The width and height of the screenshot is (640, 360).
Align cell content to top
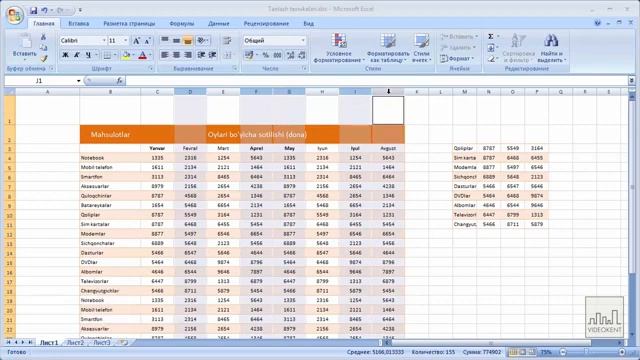coord(164,40)
